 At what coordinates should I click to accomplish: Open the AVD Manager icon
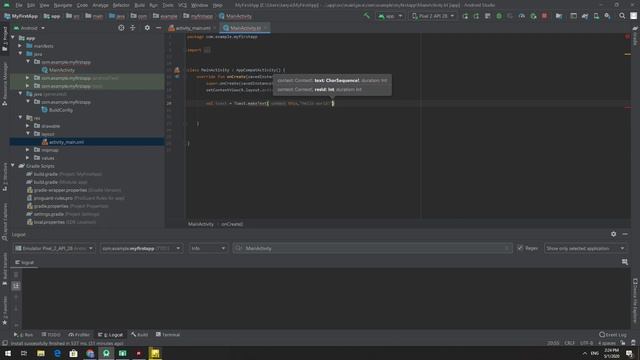(596, 16)
